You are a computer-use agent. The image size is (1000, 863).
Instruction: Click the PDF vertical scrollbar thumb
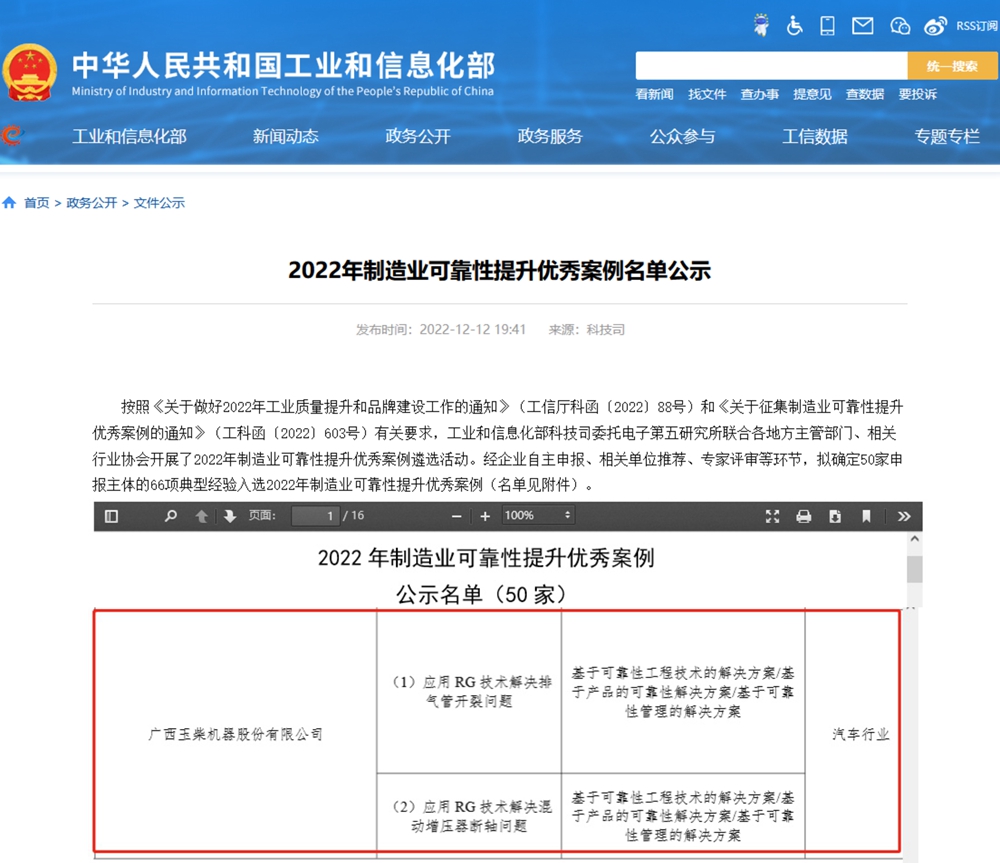(x=915, y=569)
